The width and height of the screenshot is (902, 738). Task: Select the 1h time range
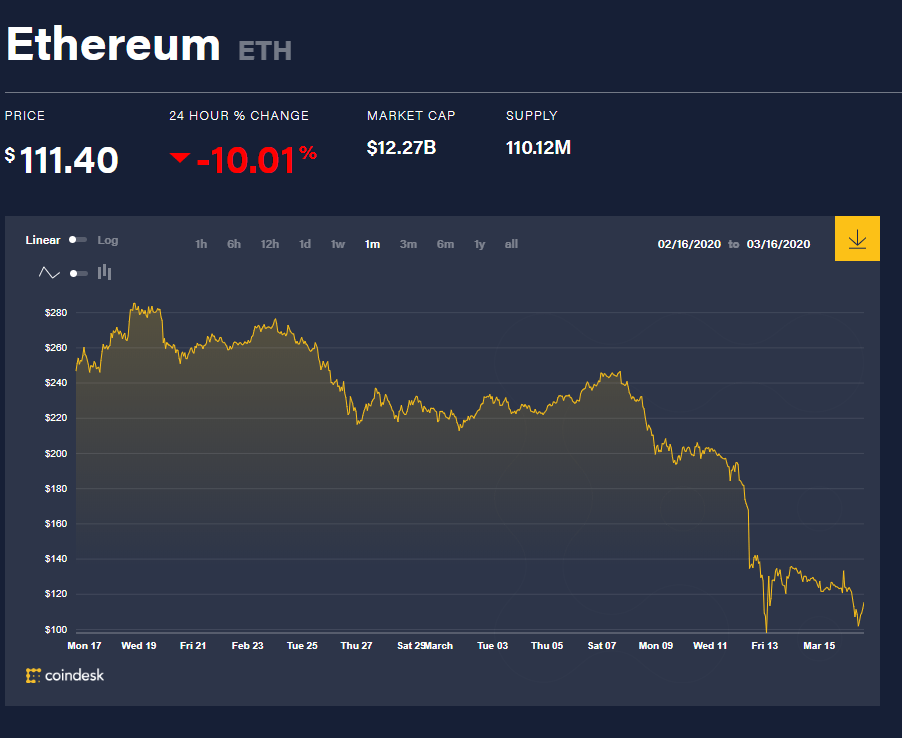click(x=201, y=244)
